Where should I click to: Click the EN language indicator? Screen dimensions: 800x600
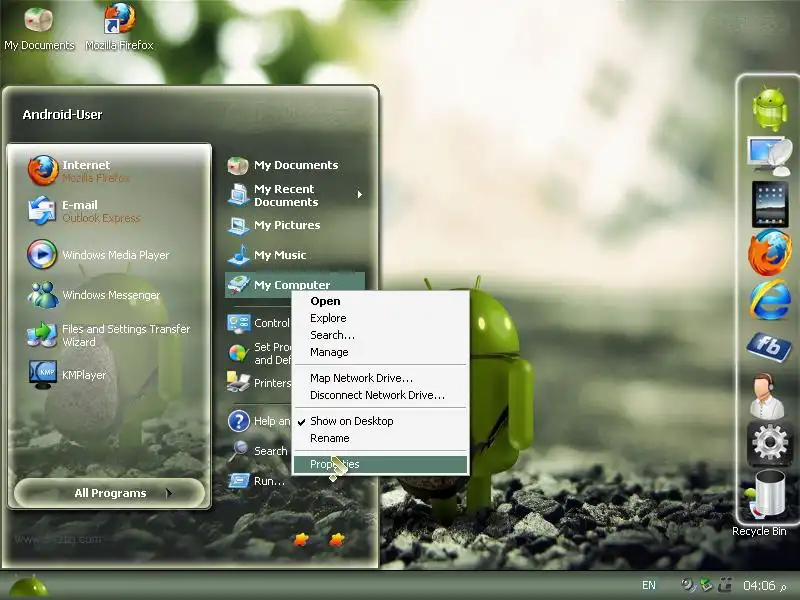tap(649, 585)
